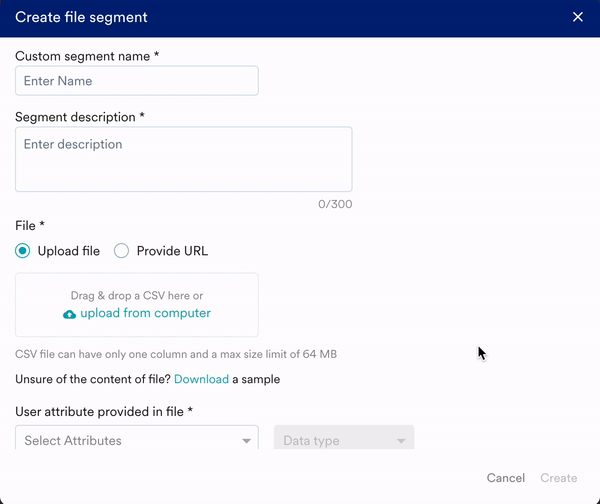Viewport: 600px width, 504px height.
Task: Download the sample CSV file
Action: tap(201, 379)
